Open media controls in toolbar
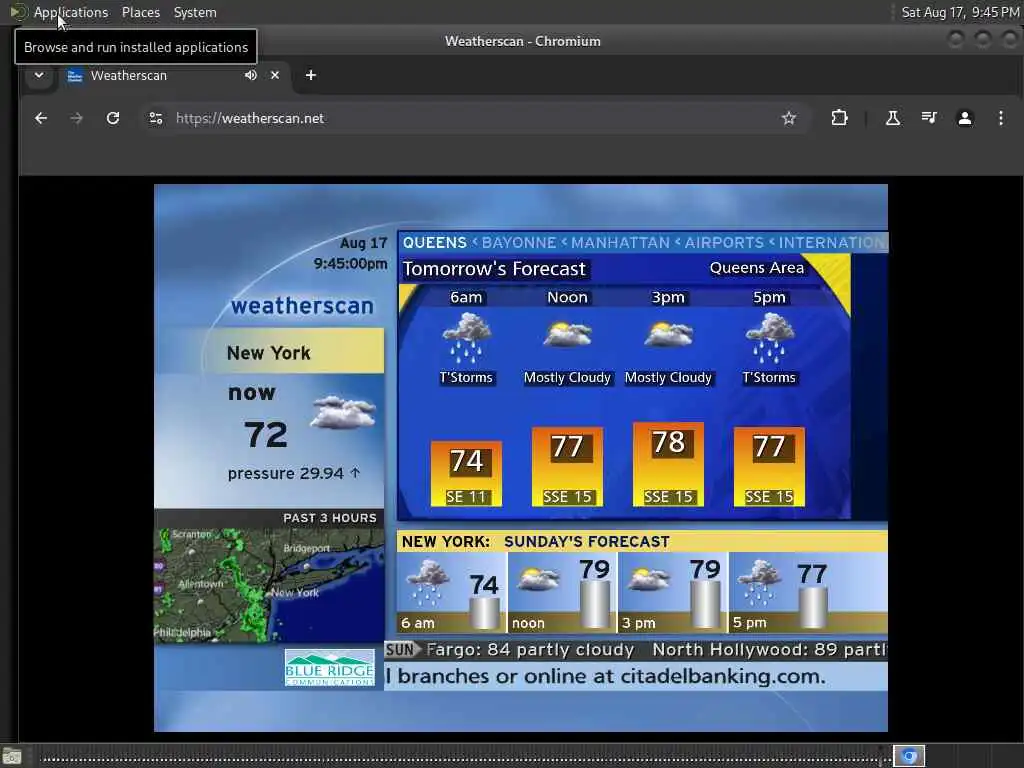The width and height of the screenshot is (1024, 768). point(929,118)
